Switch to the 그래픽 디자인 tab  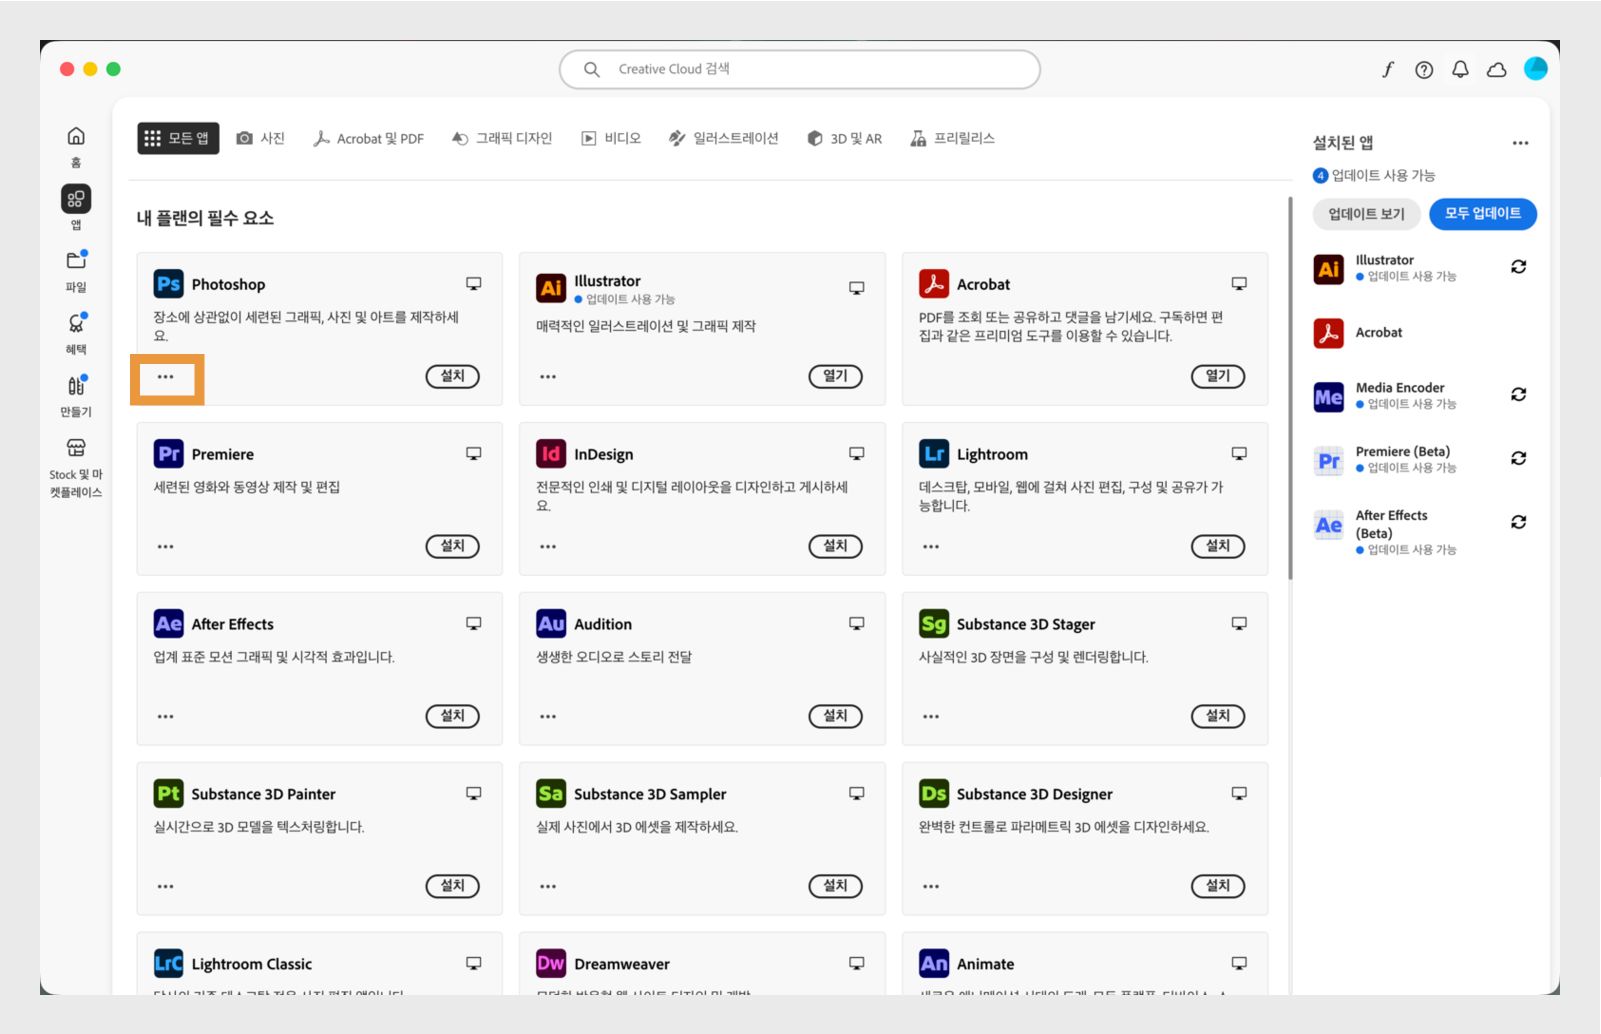(x=502, y=138)
